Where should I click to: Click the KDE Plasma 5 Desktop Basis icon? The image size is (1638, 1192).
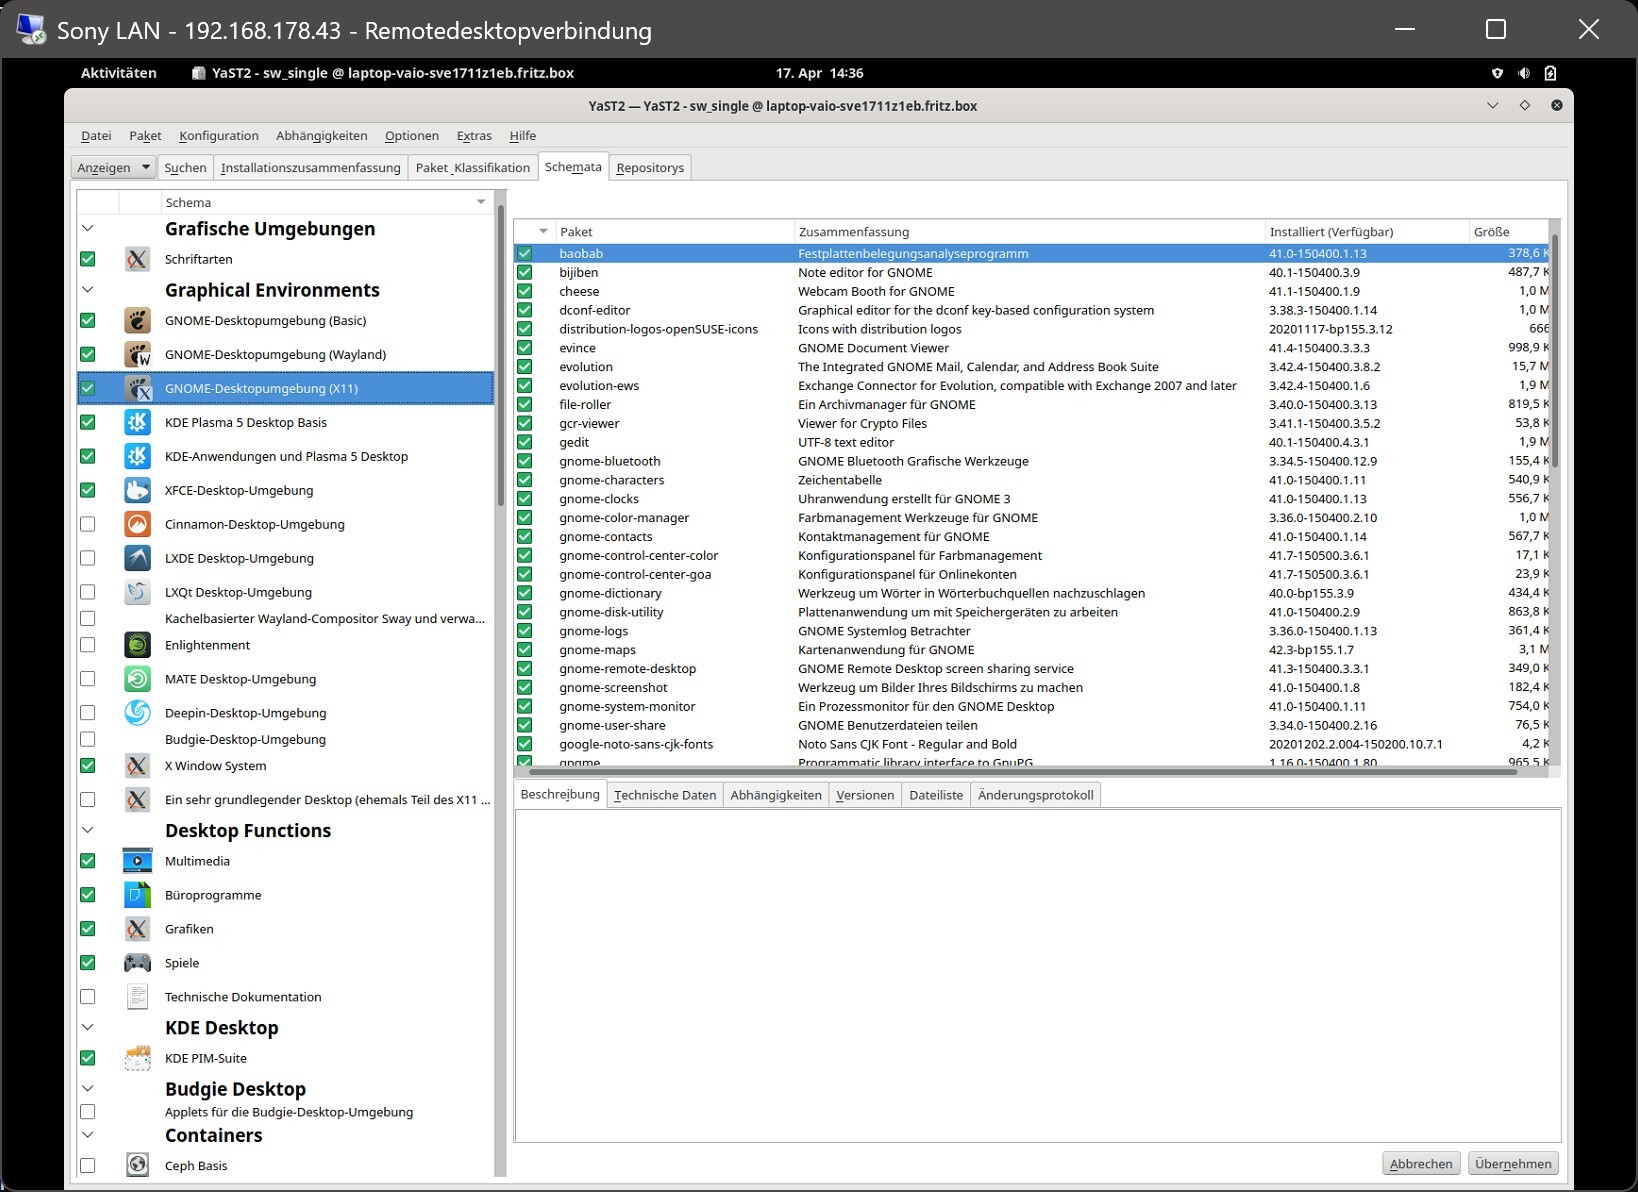(x=137, y=422)
